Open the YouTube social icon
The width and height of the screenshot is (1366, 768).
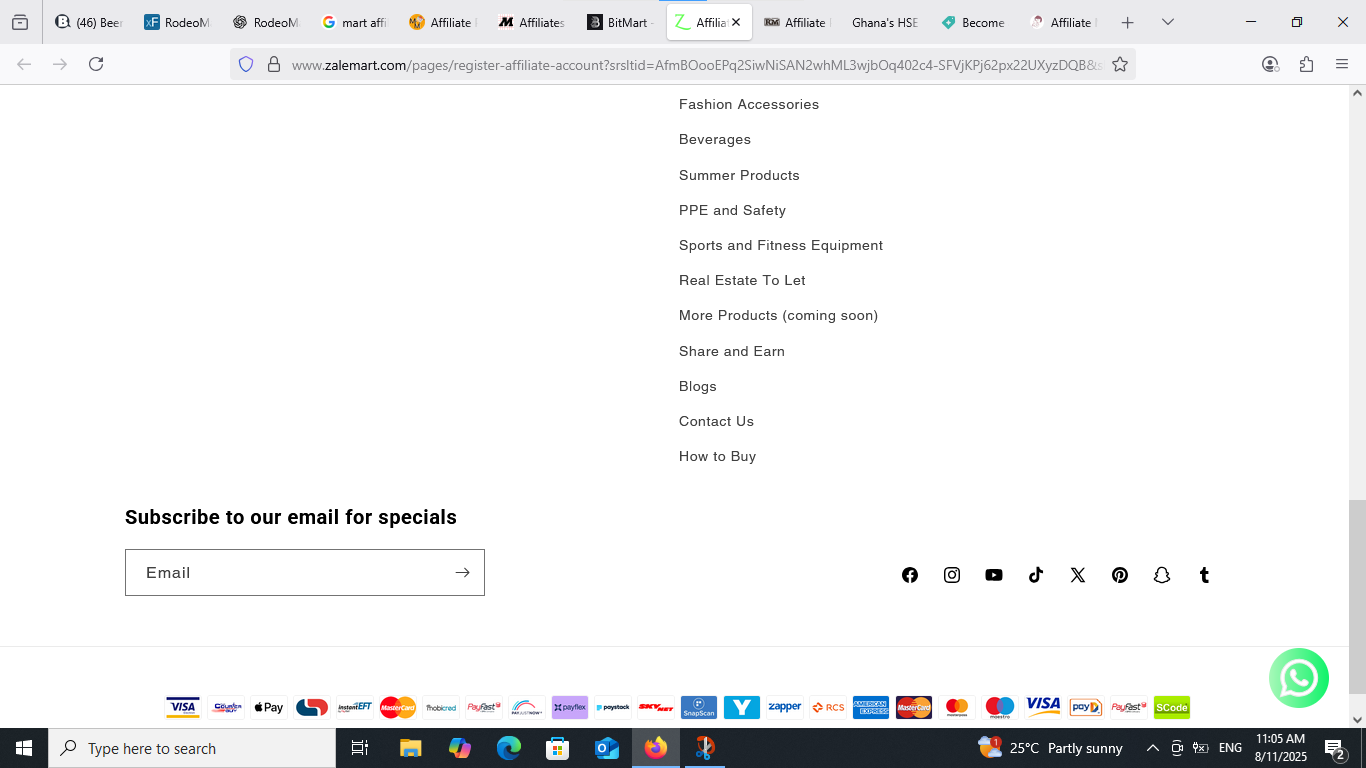(x=994, y=575)
